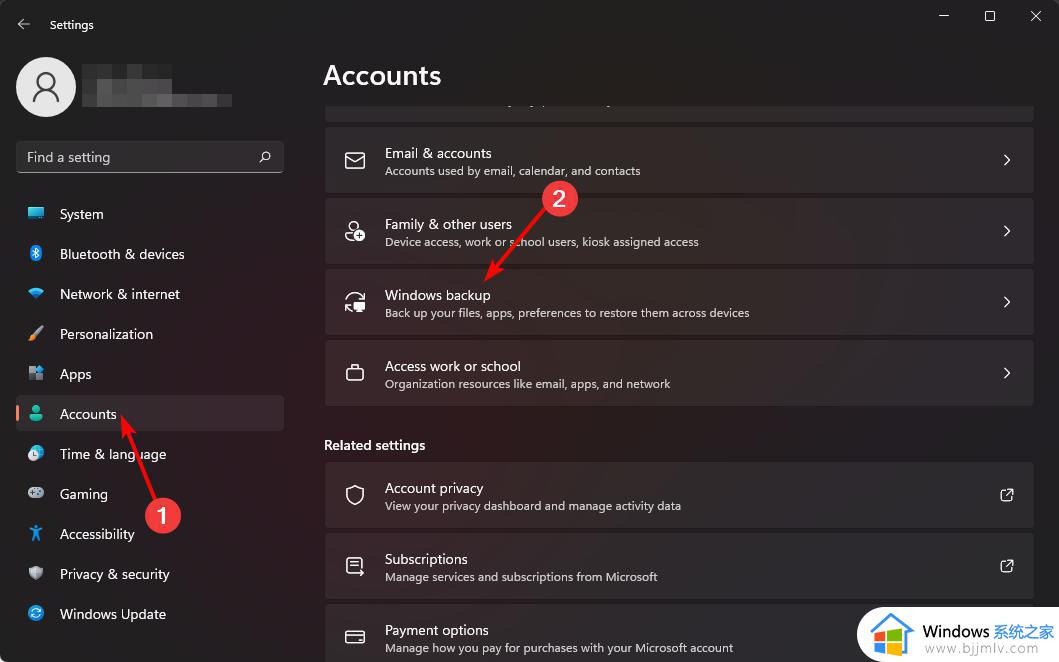The height and width of the screenshot is (662, 1059).
Task: Expand Family & other users chevron
Action: pyautogui.click(x=1006, y=231)
